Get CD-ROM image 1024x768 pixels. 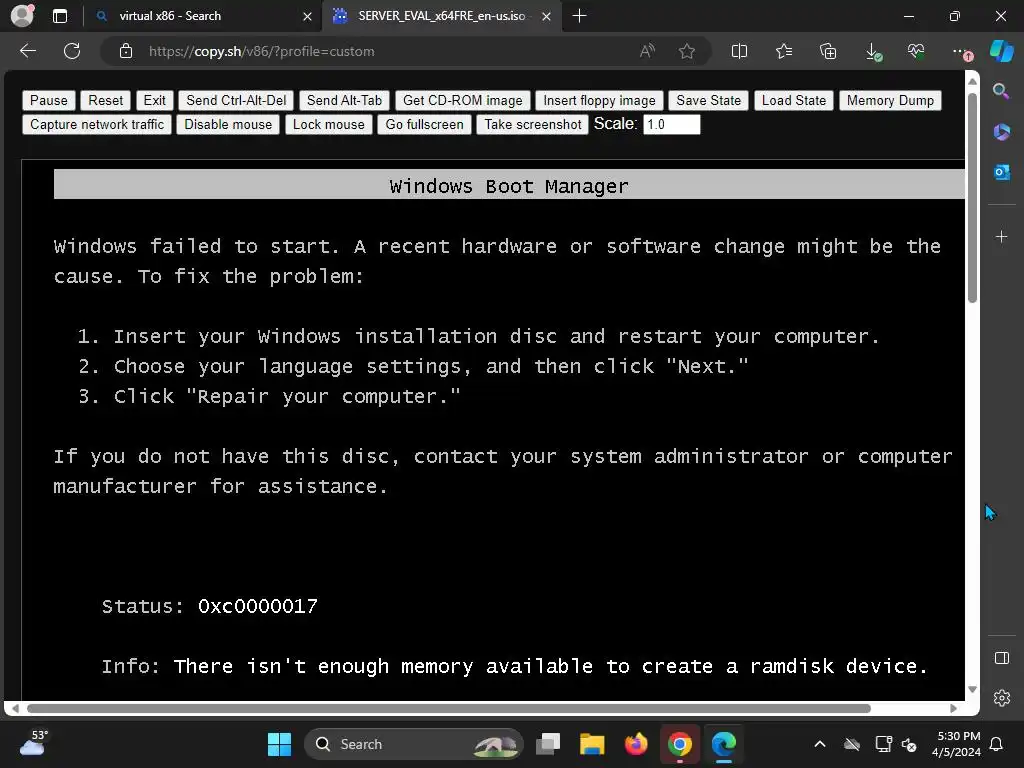pyautogui.click(x=462, y=100)
